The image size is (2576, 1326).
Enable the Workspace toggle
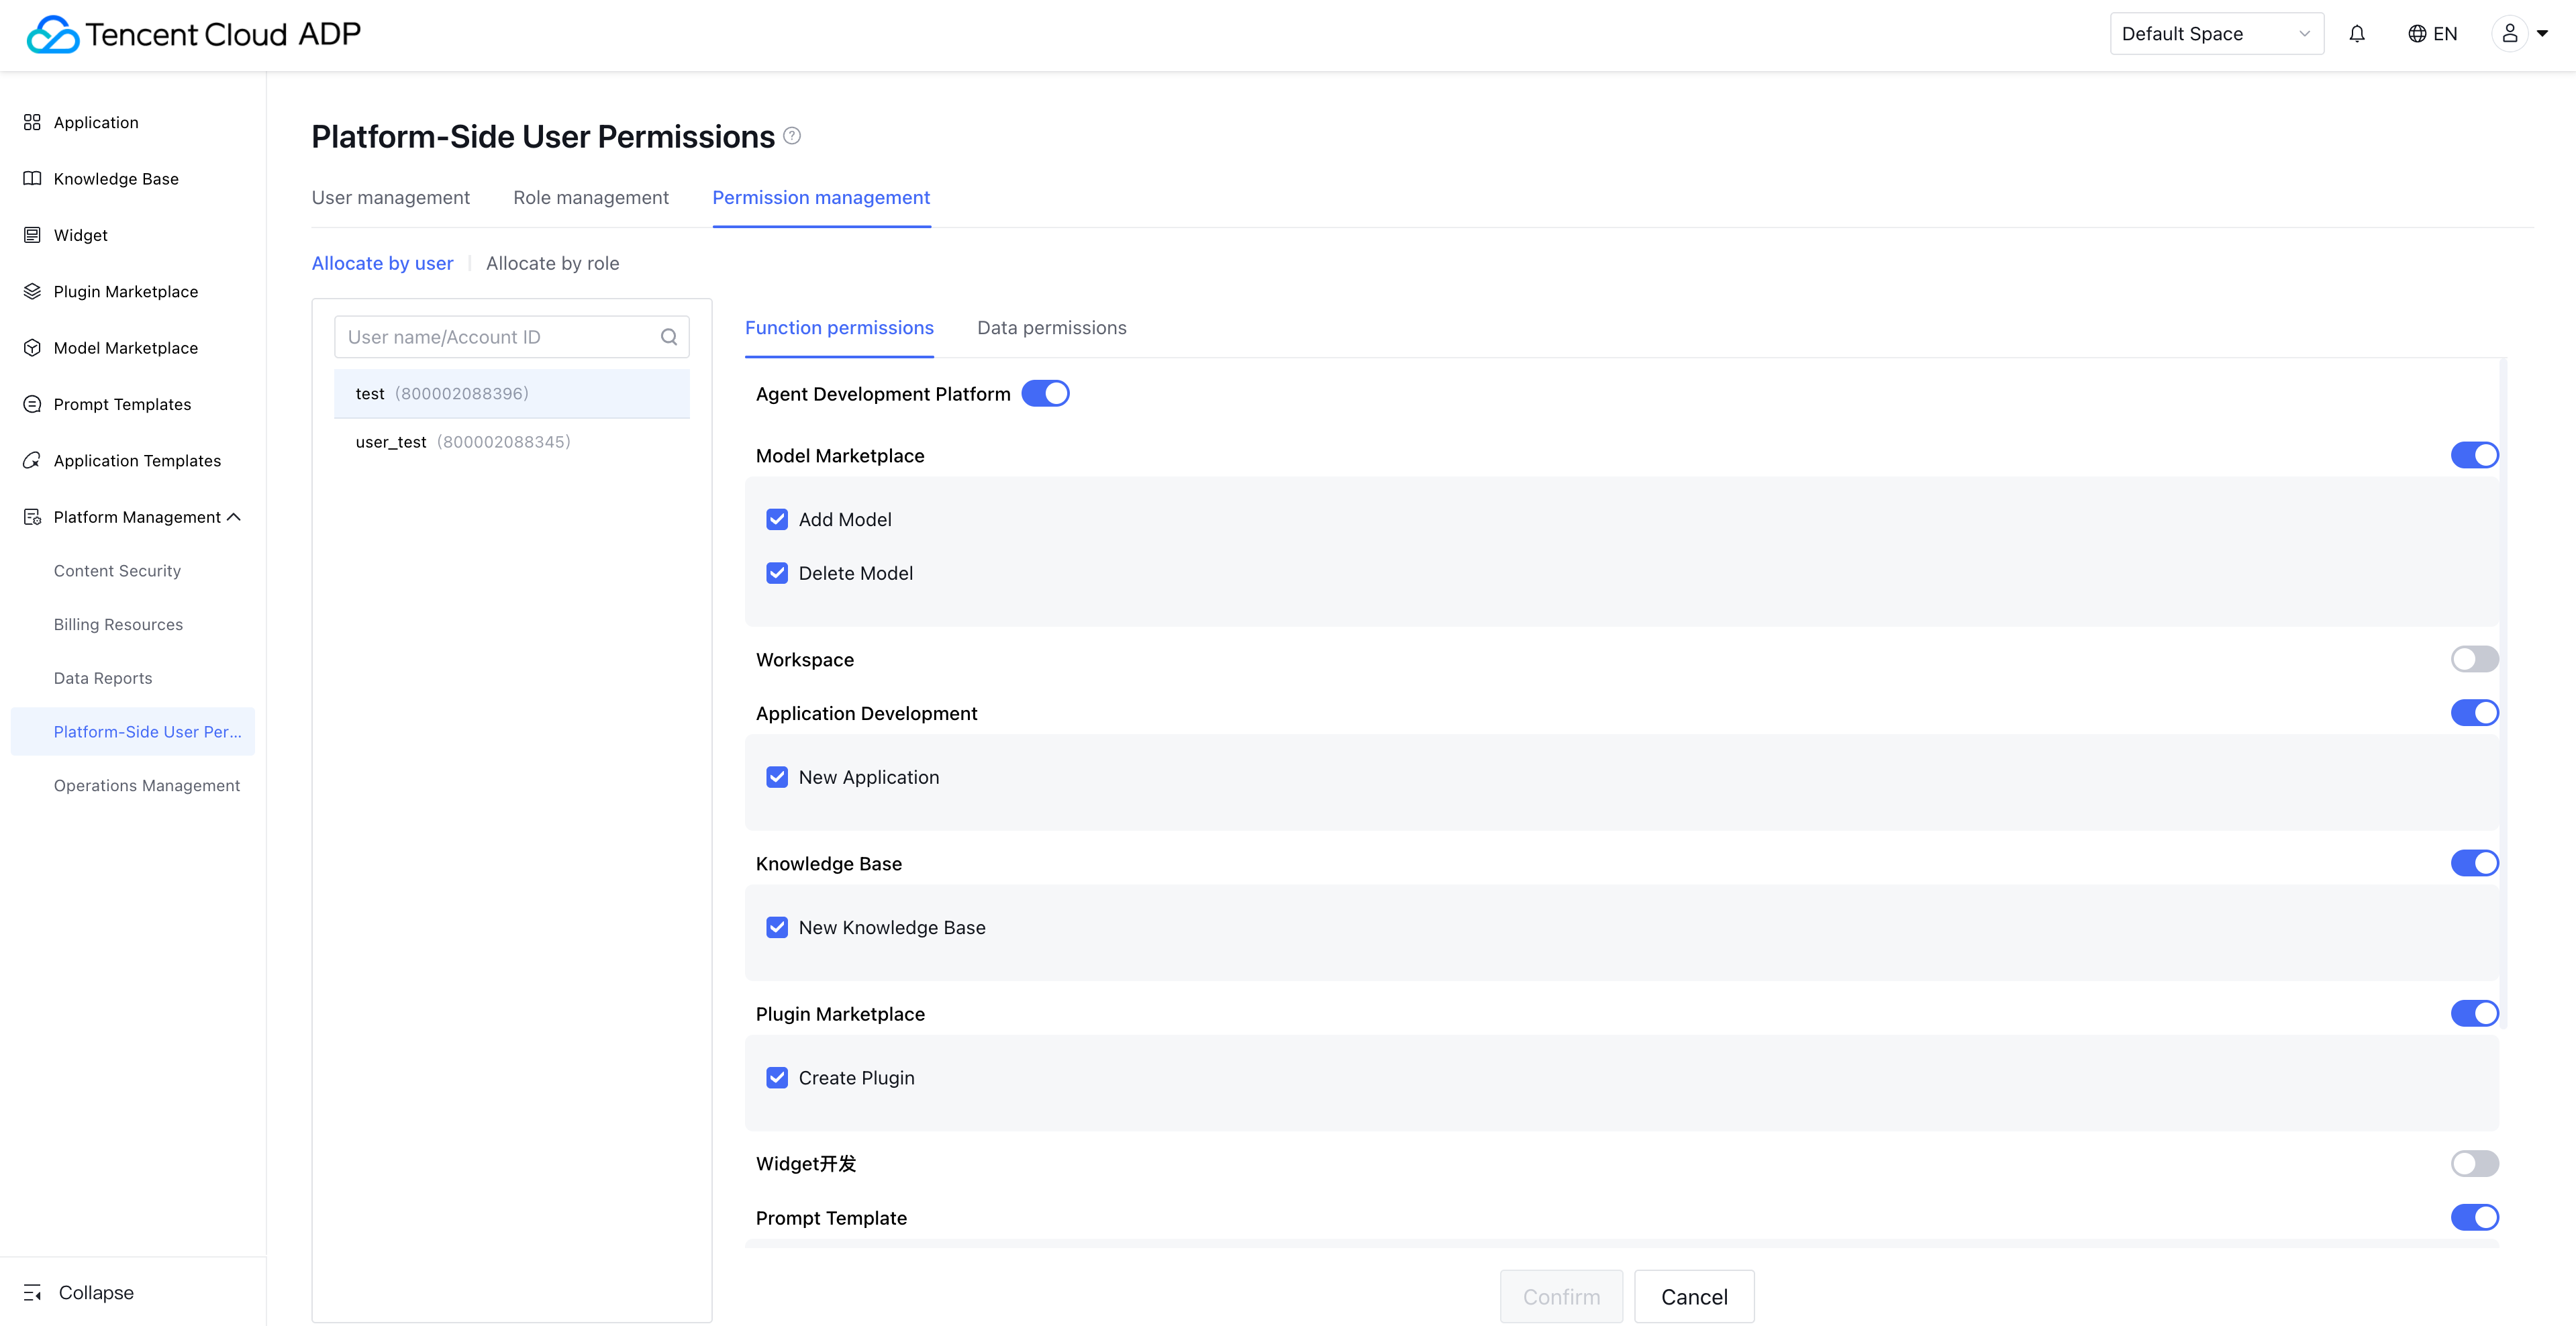point(2474,659)
